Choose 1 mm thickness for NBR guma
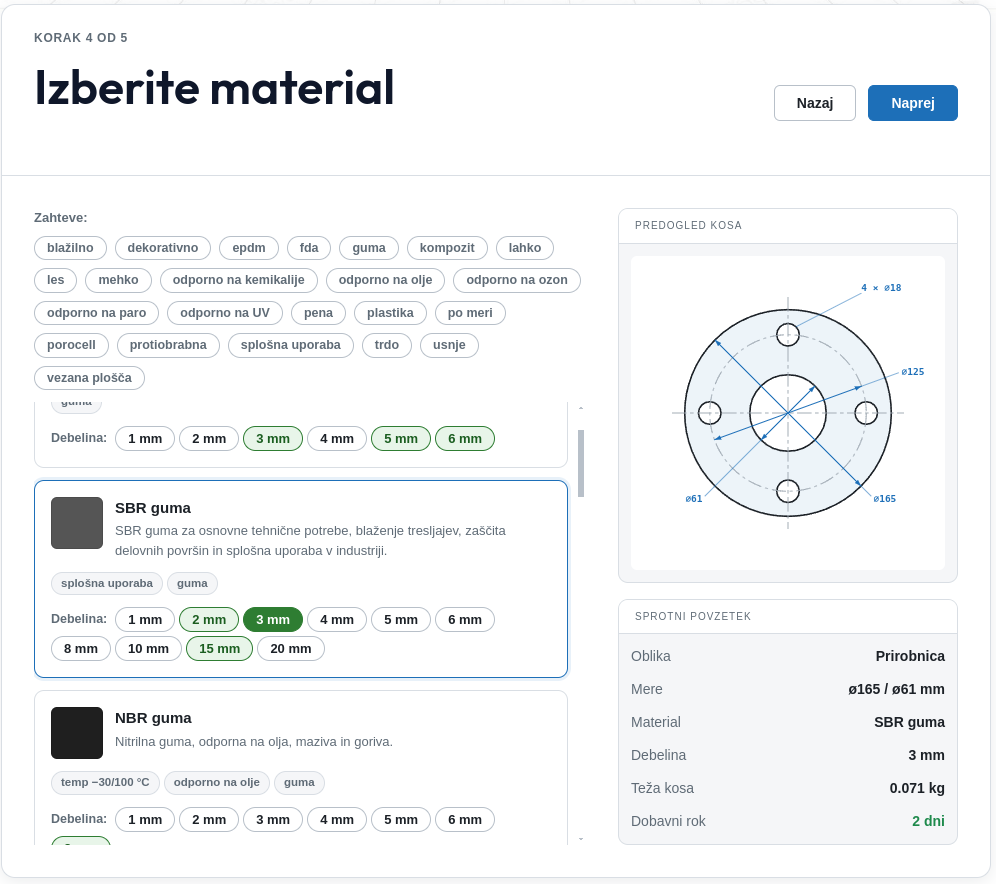 pyautogui.click(x=145, y=819)
